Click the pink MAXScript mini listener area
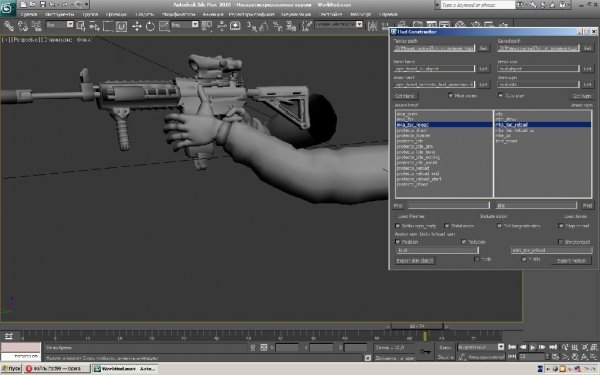Screen dimensions: 600x375 [21, 347]
